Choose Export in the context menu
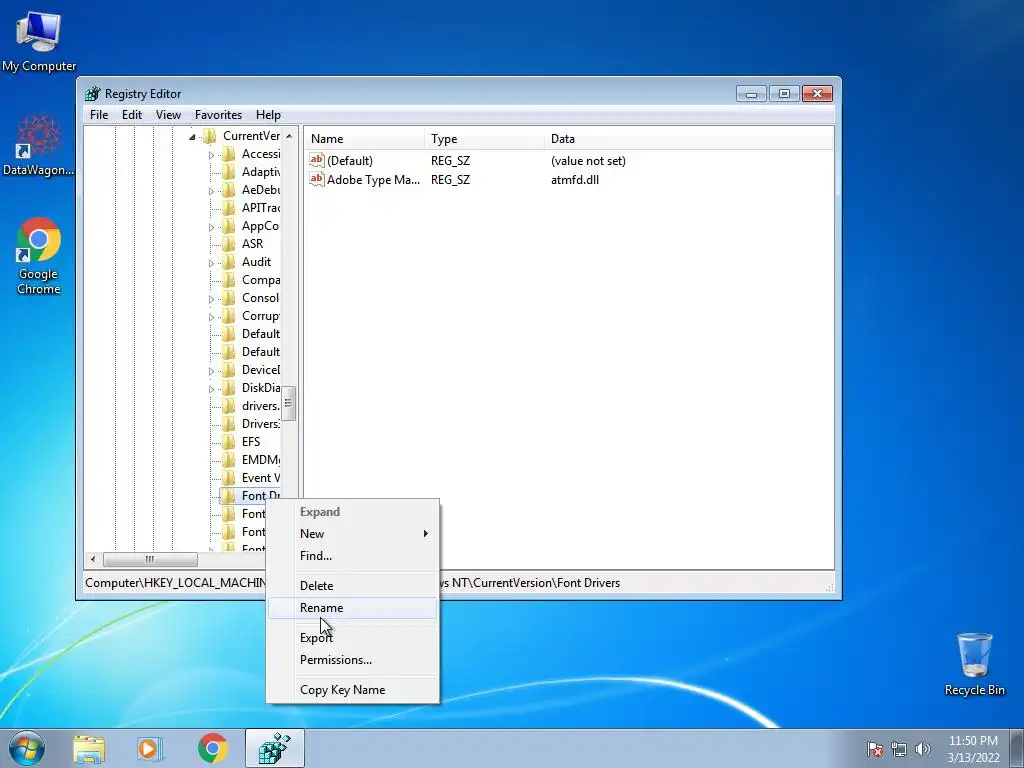Image resolution: width=1024 pixels, height=768 pixels. (x=352, y=638)
